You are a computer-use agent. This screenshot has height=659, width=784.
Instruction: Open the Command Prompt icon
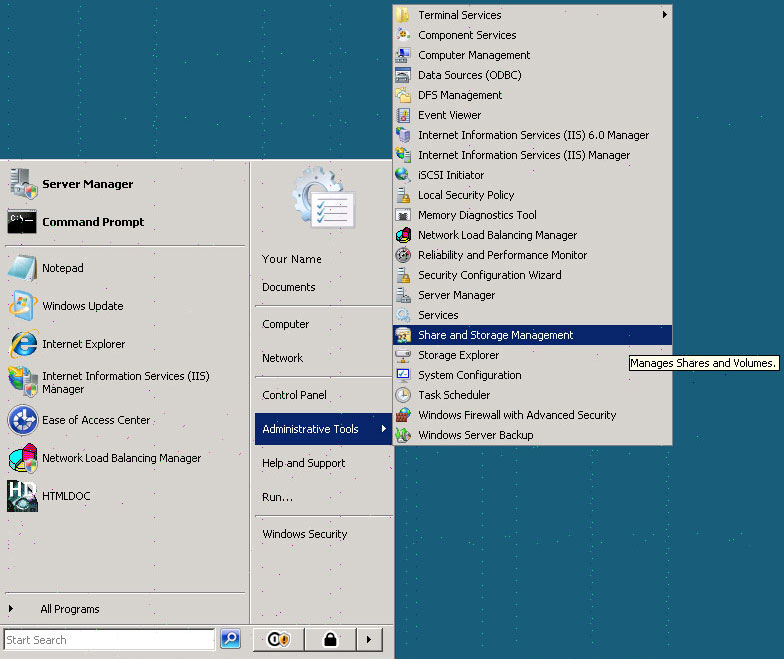[22, 222]
